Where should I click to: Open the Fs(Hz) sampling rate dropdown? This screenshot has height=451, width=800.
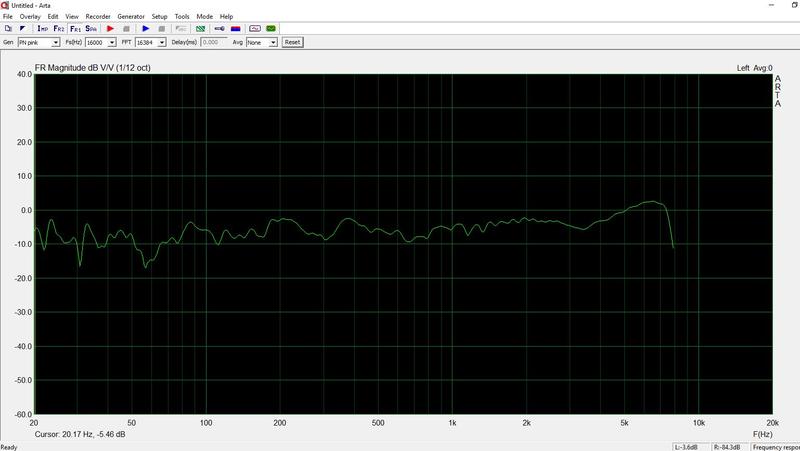pyautogui.click(x=101, y=42)
